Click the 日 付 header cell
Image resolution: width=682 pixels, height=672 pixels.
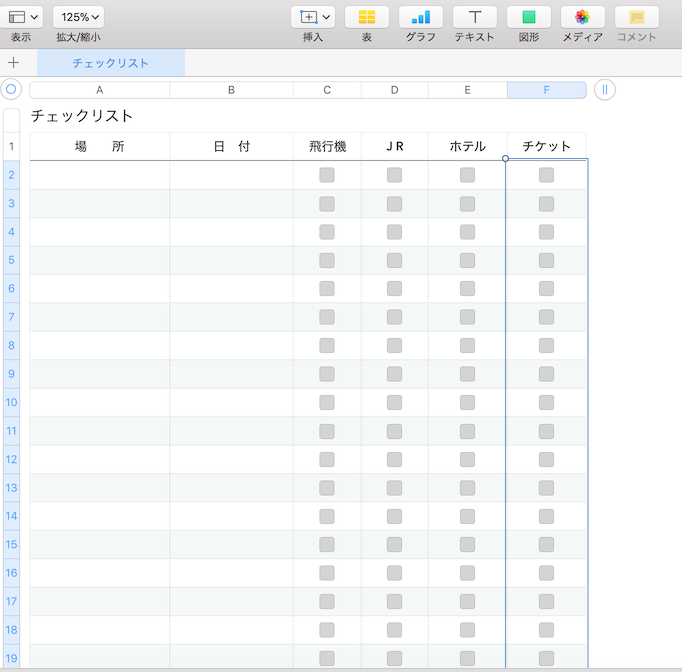(231, 147)
